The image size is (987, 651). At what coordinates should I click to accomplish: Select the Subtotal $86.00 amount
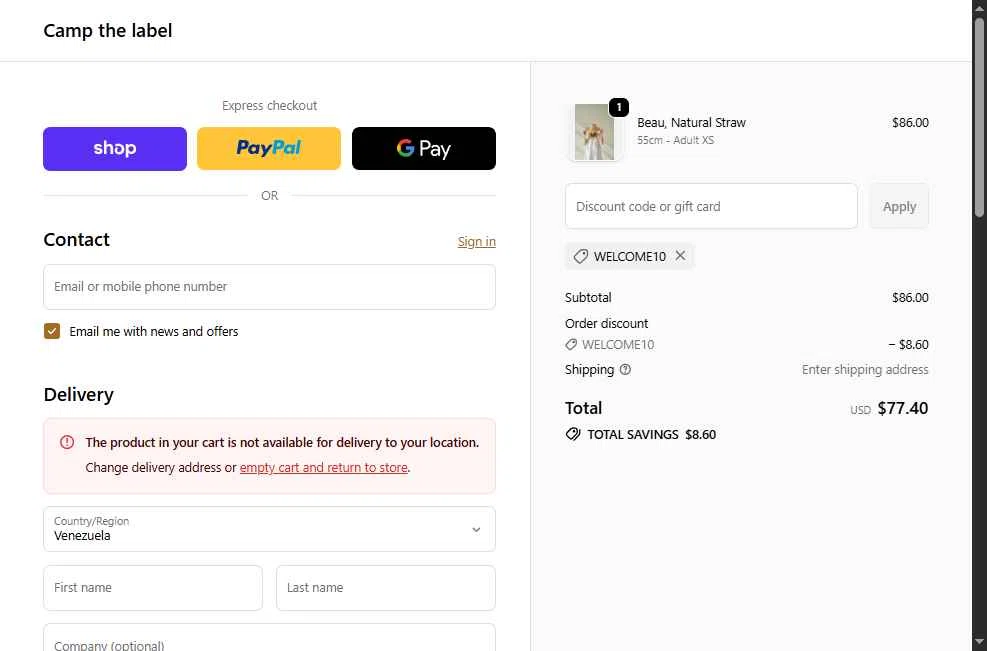(x=910, y=298)
